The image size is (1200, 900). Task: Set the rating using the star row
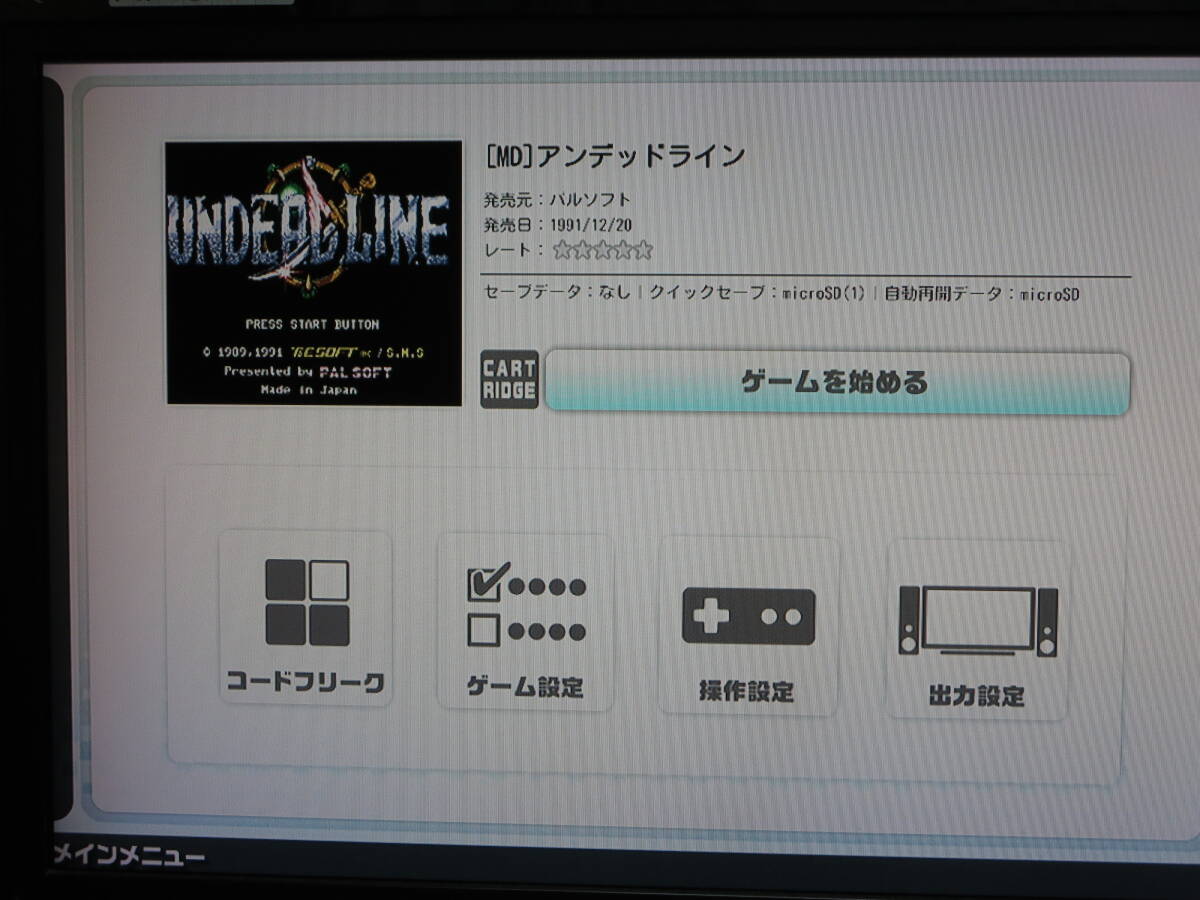coord(603,250)
